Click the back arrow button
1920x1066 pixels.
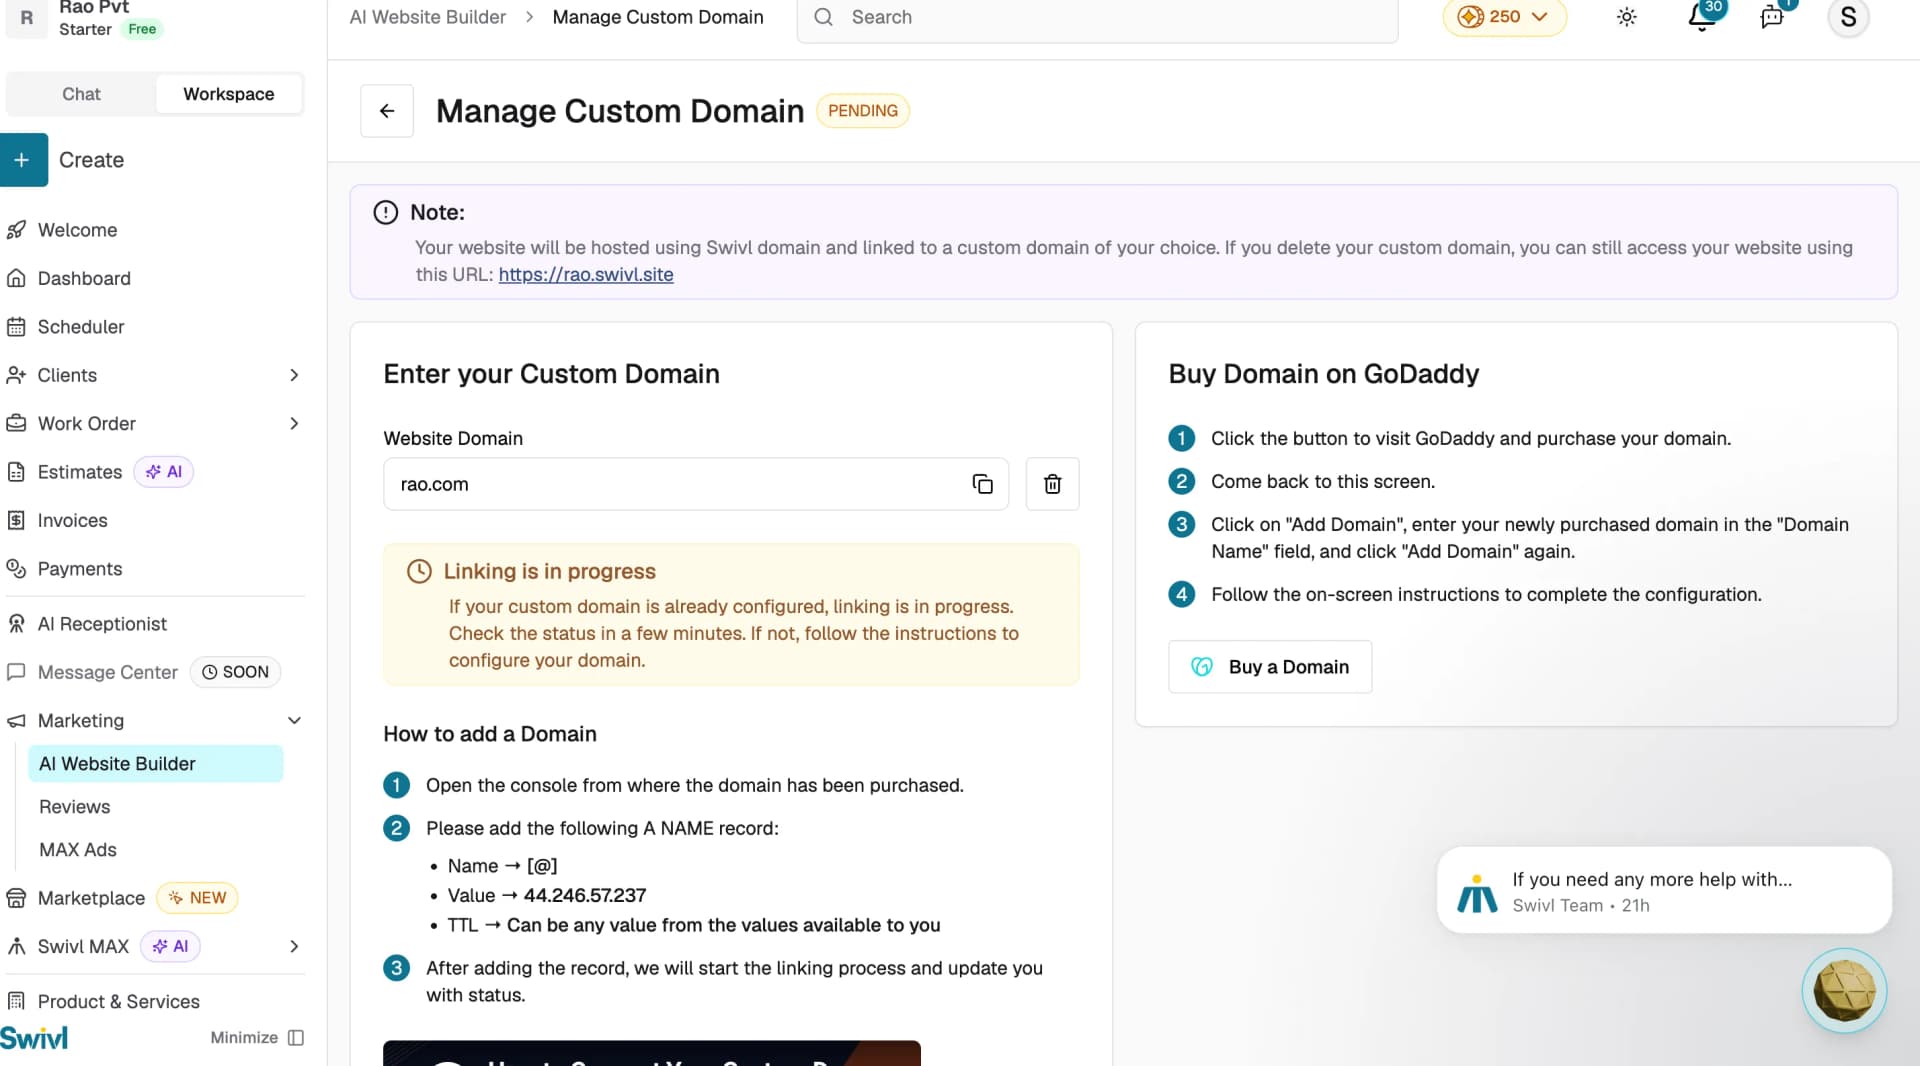point(387,111)
